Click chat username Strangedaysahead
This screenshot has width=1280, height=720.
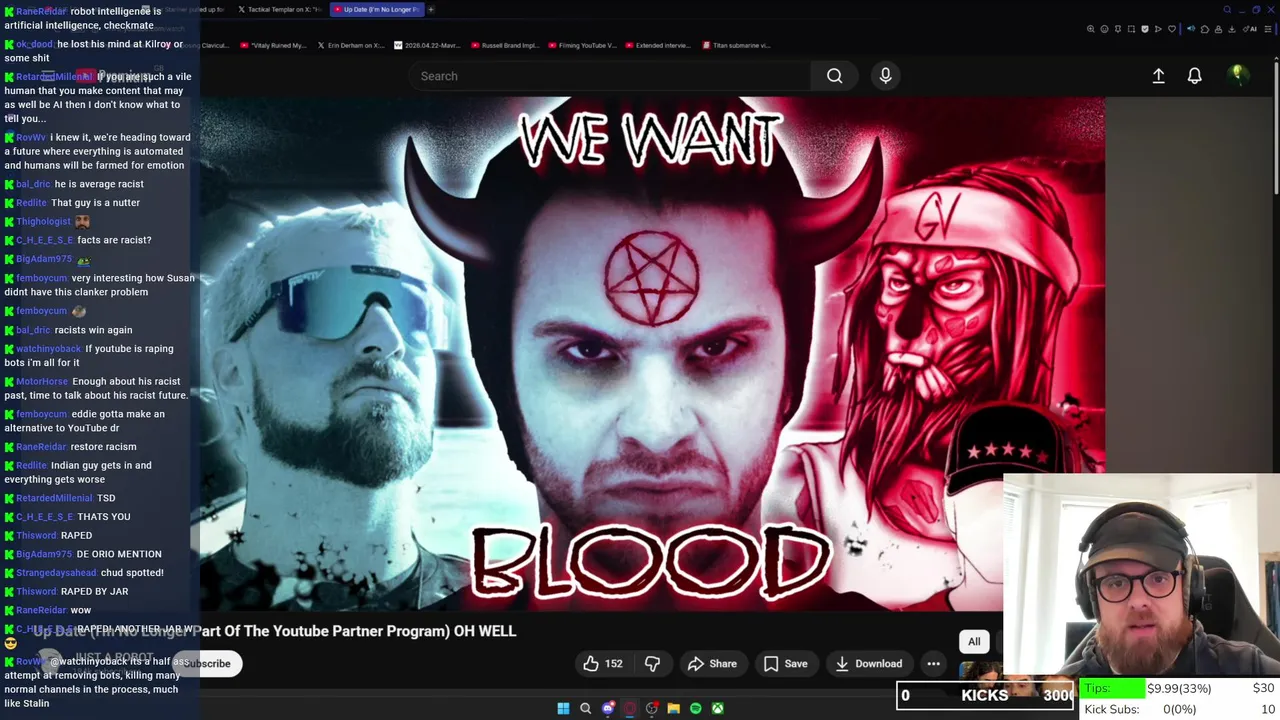[x=56, y=573]
